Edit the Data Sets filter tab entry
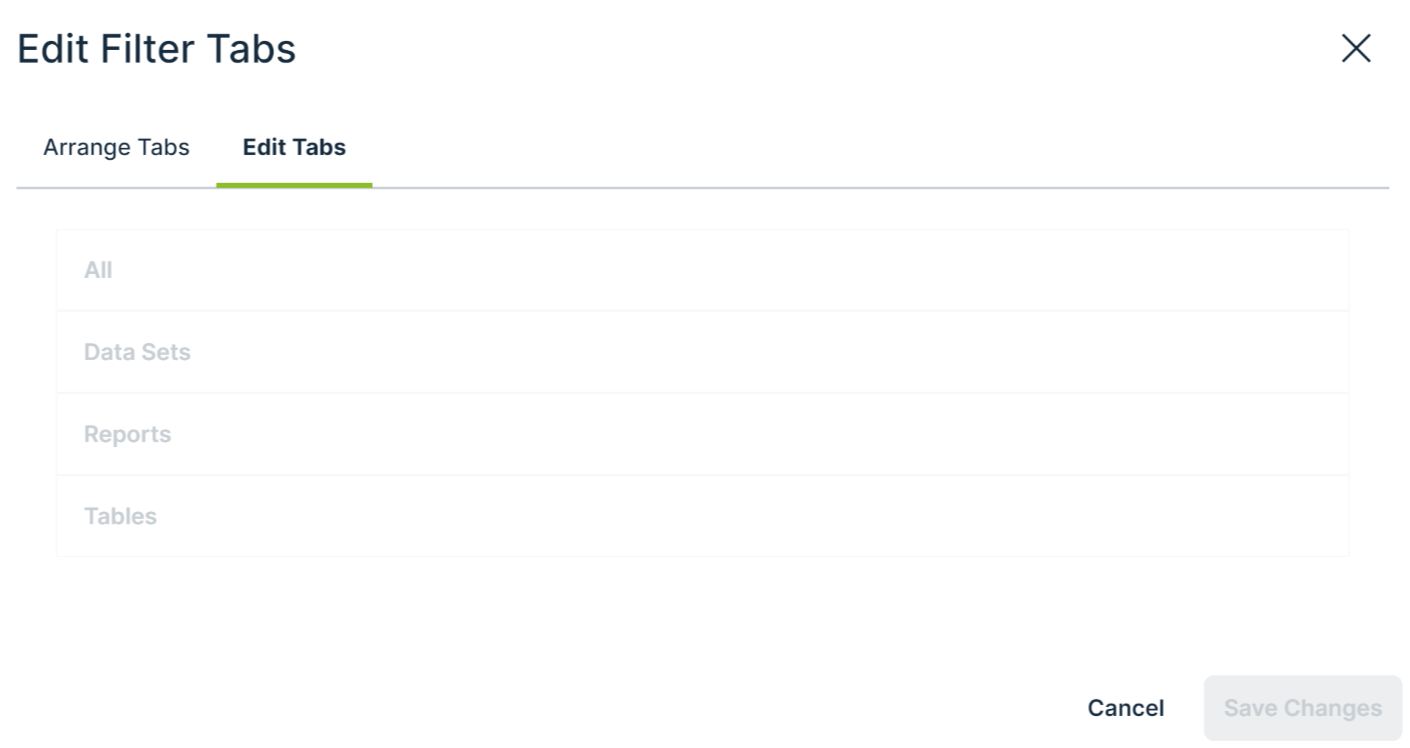 pos(137,352)
